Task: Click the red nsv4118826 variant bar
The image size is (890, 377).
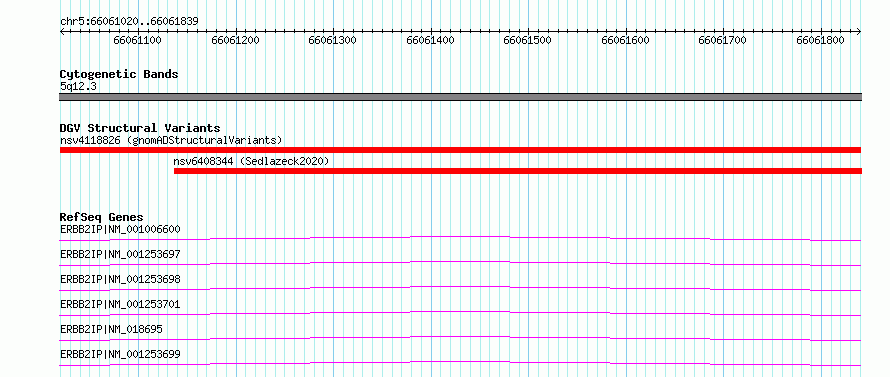Action: (x=460, y=150)
